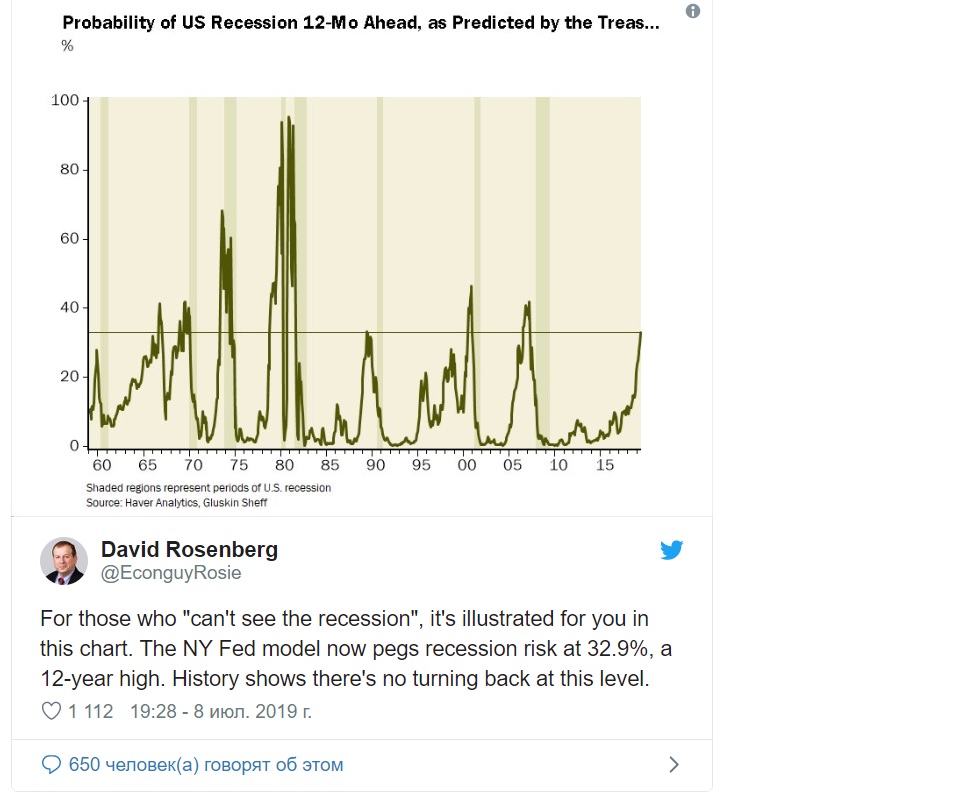Open David Rosenberg's profile picture
Viewport: 967px width, 795px height.
click(x=64, y=561)
